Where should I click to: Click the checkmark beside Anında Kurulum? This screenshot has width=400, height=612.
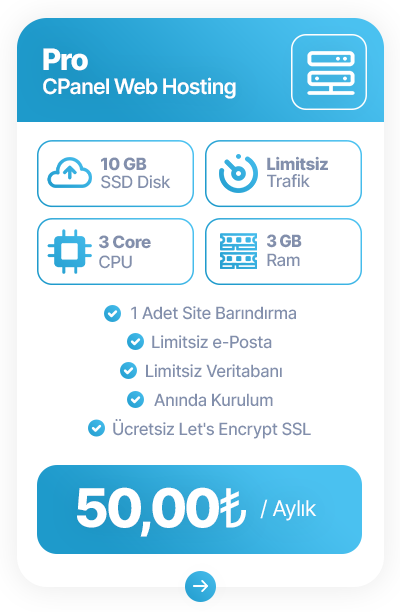point(135,400)
